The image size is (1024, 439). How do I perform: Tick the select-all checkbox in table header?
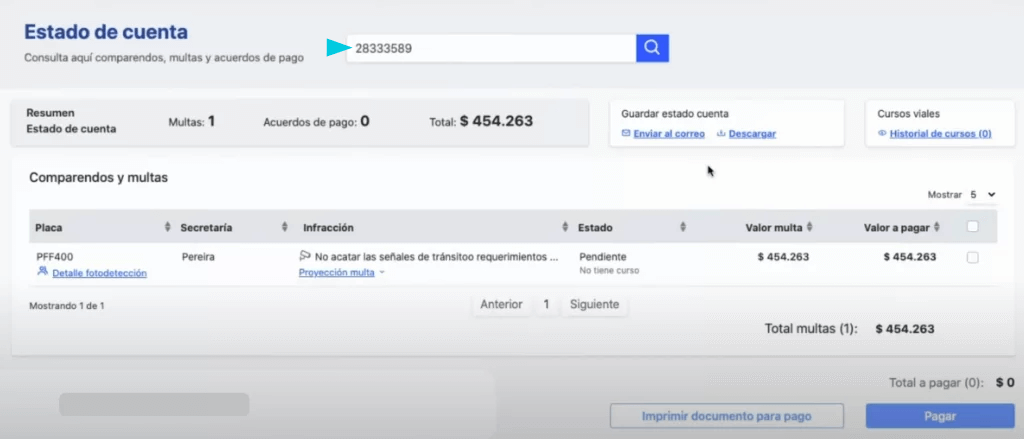coord(972,226)
